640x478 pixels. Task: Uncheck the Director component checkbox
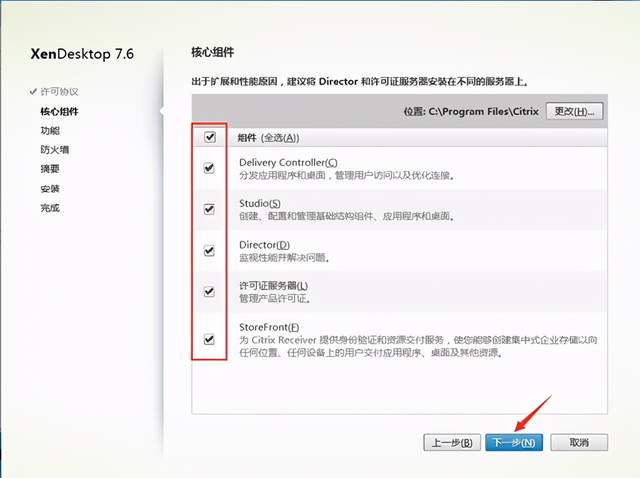[x=209, y=250]
